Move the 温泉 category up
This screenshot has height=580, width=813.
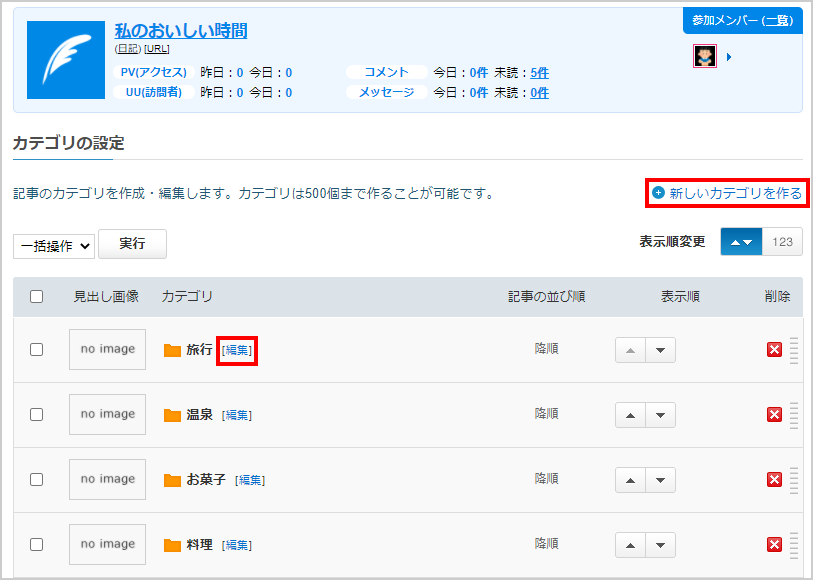coord(630,415)
